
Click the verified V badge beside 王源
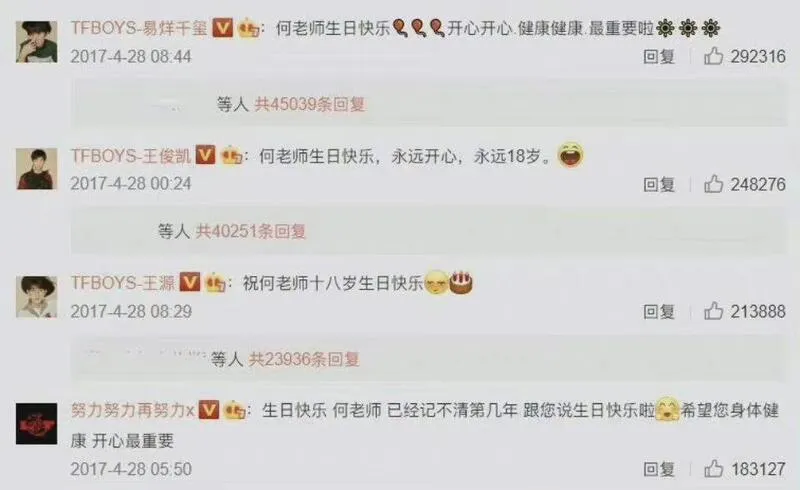click(x=189, y=282)
